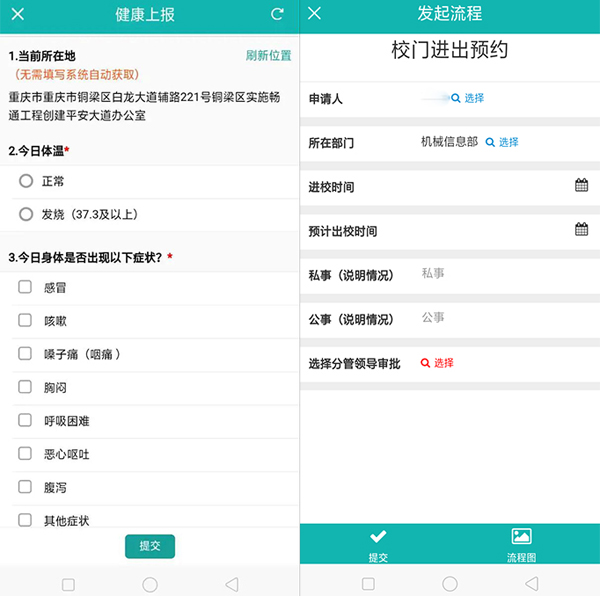Select 正常 body temperature option
600x596 pixels.
click(26, 181)
